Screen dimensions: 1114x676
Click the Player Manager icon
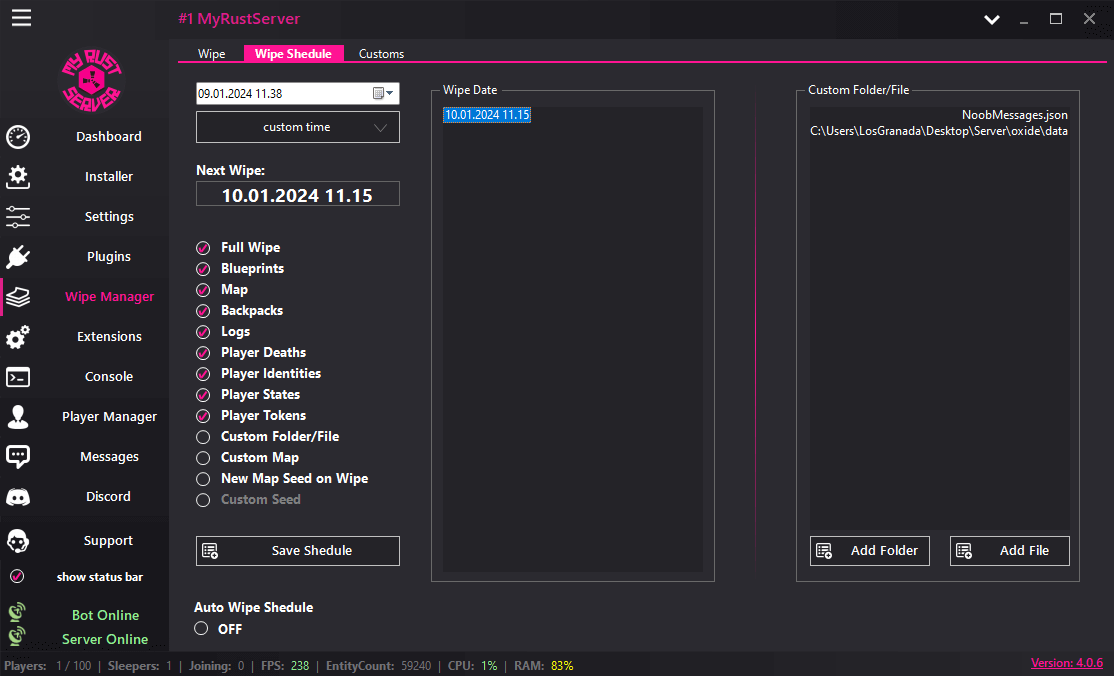coord(17,417)
